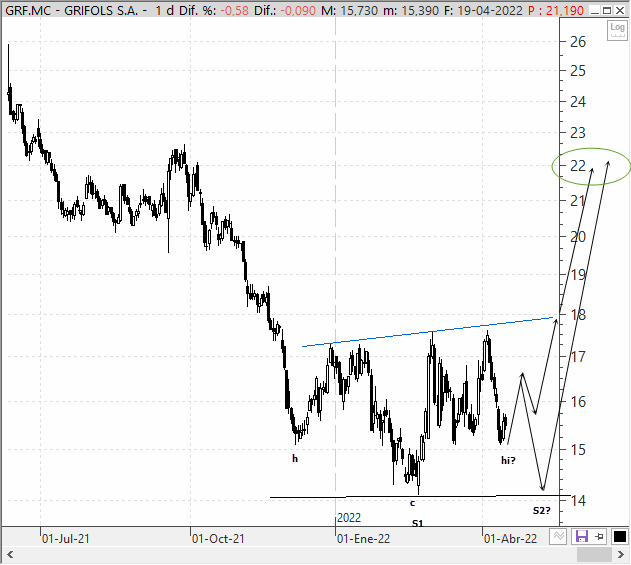Click the P : 21,190 price

coord(555,10)
